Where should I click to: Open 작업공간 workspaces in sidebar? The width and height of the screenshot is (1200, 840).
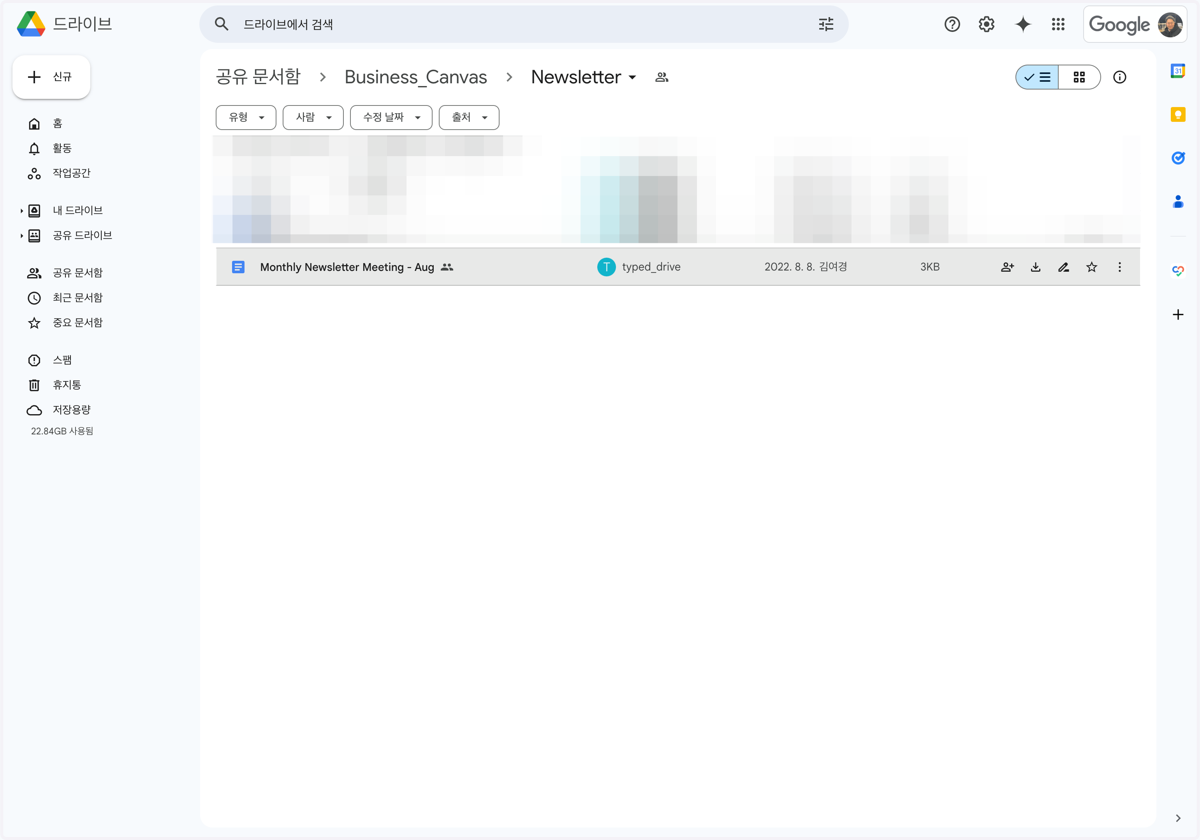click(x=71, y=173)
